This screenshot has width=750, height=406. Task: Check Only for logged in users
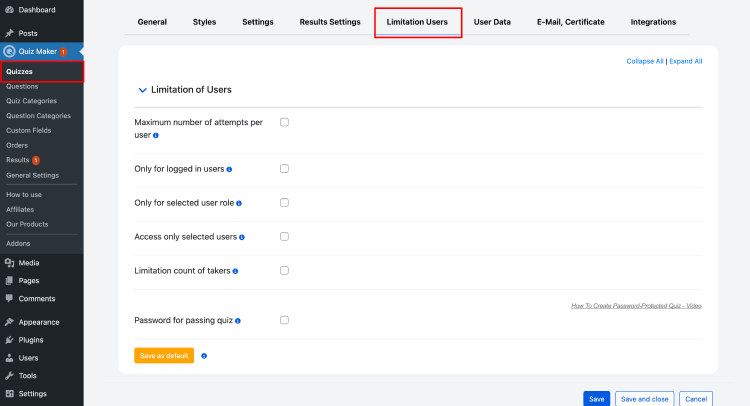click(x=284, y=168)
